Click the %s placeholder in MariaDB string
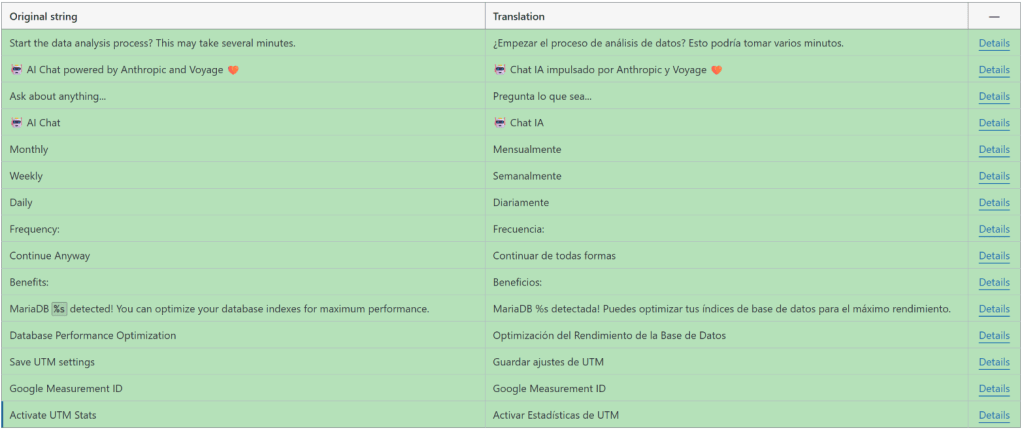This screenshot has height=430, width=1022. coord(60,309)
